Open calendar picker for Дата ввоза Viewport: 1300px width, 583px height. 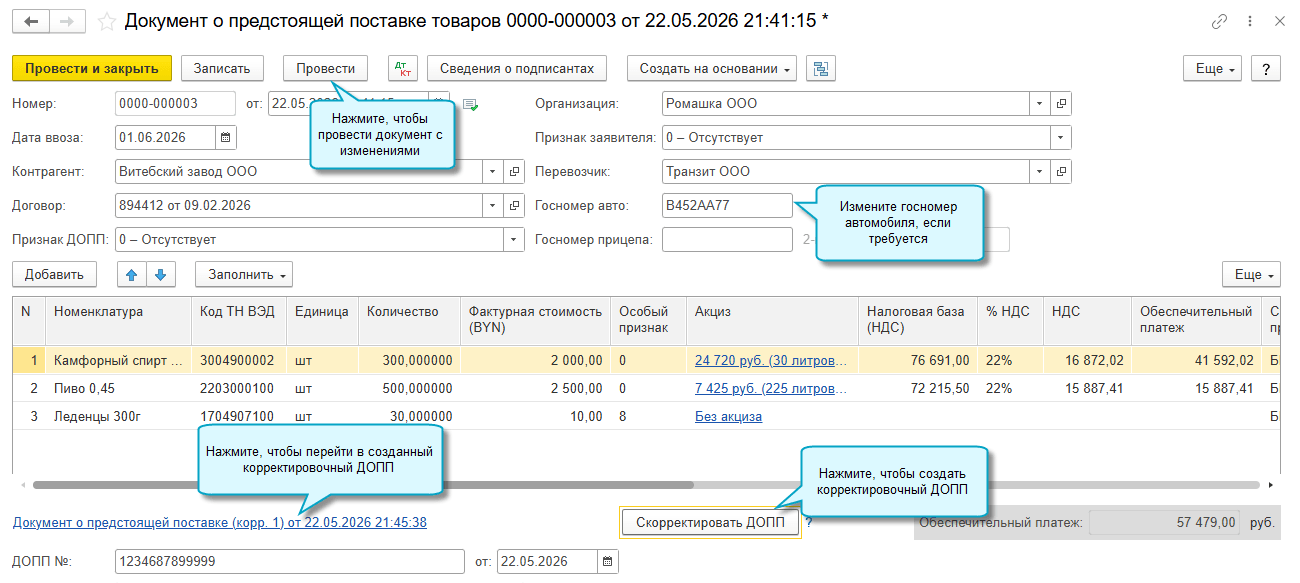[x=225, y=137]
